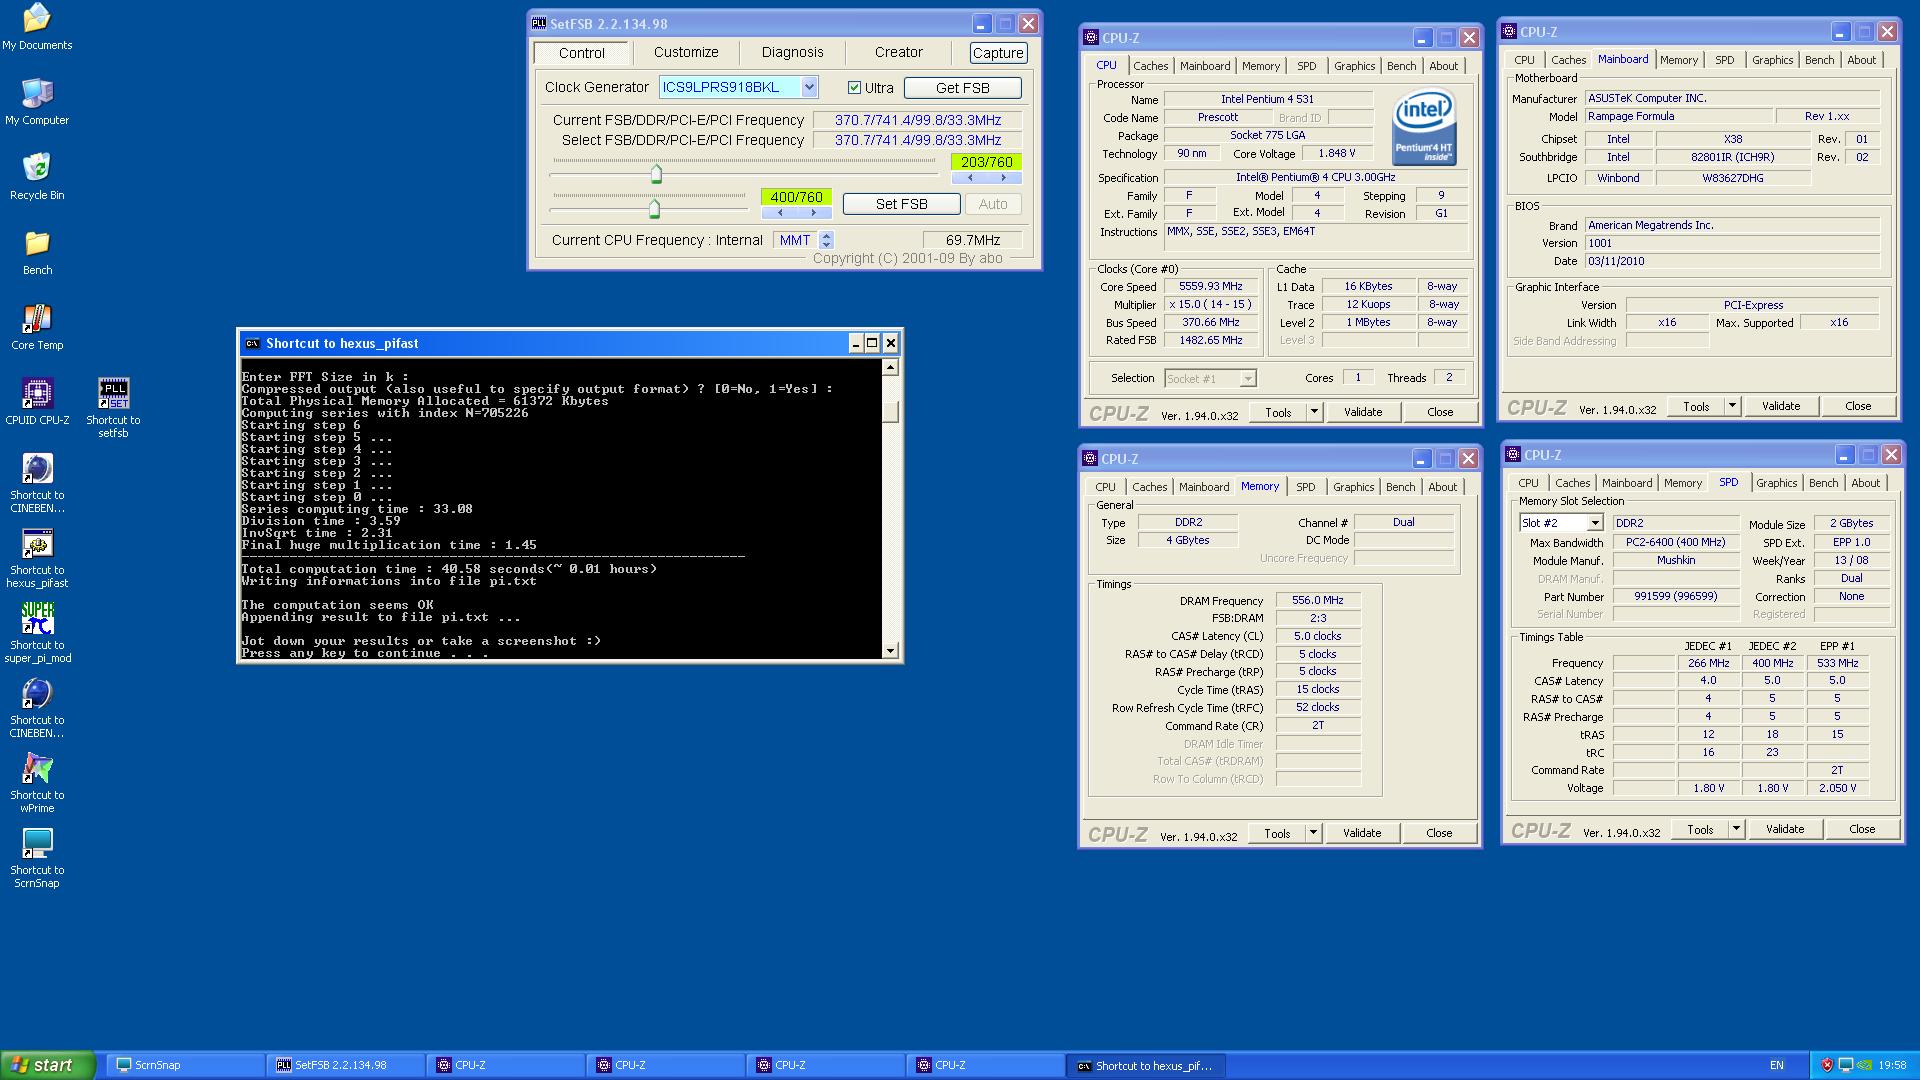
Task: Open the Start menu
Action: coord(47,1065)
